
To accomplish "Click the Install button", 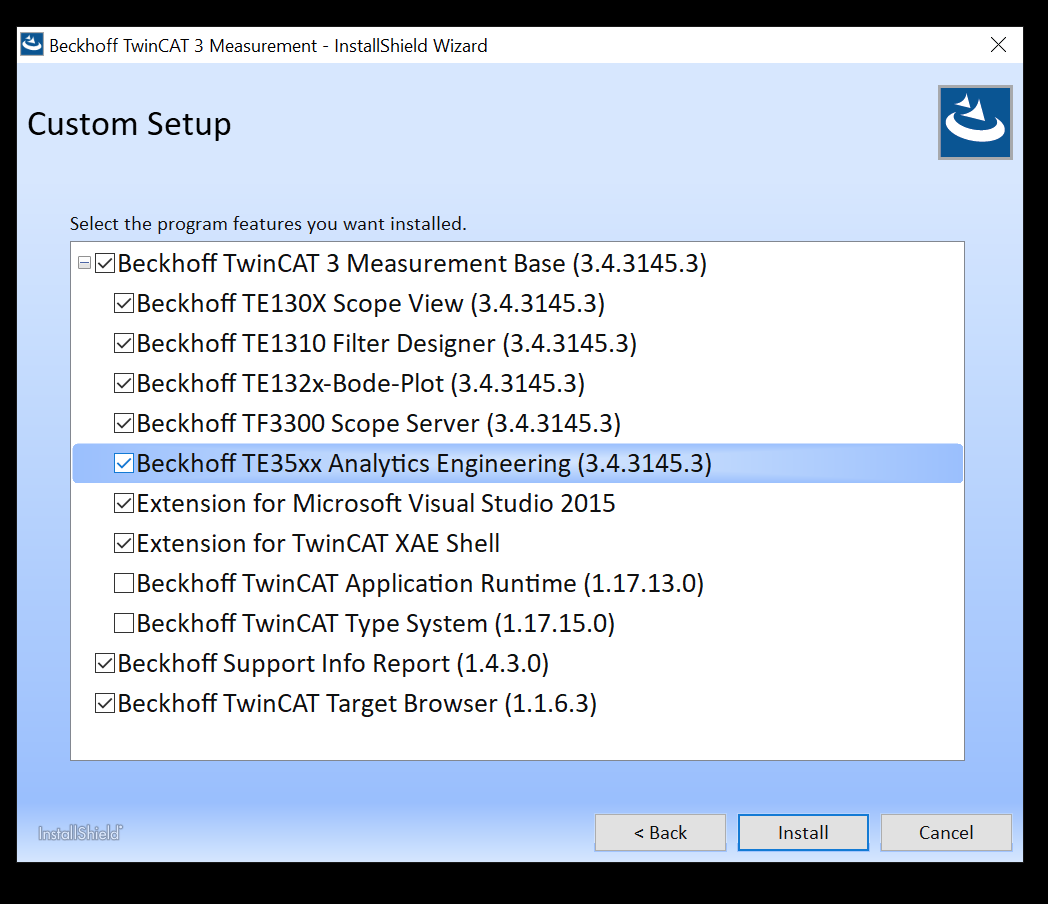I will (803, 833).
